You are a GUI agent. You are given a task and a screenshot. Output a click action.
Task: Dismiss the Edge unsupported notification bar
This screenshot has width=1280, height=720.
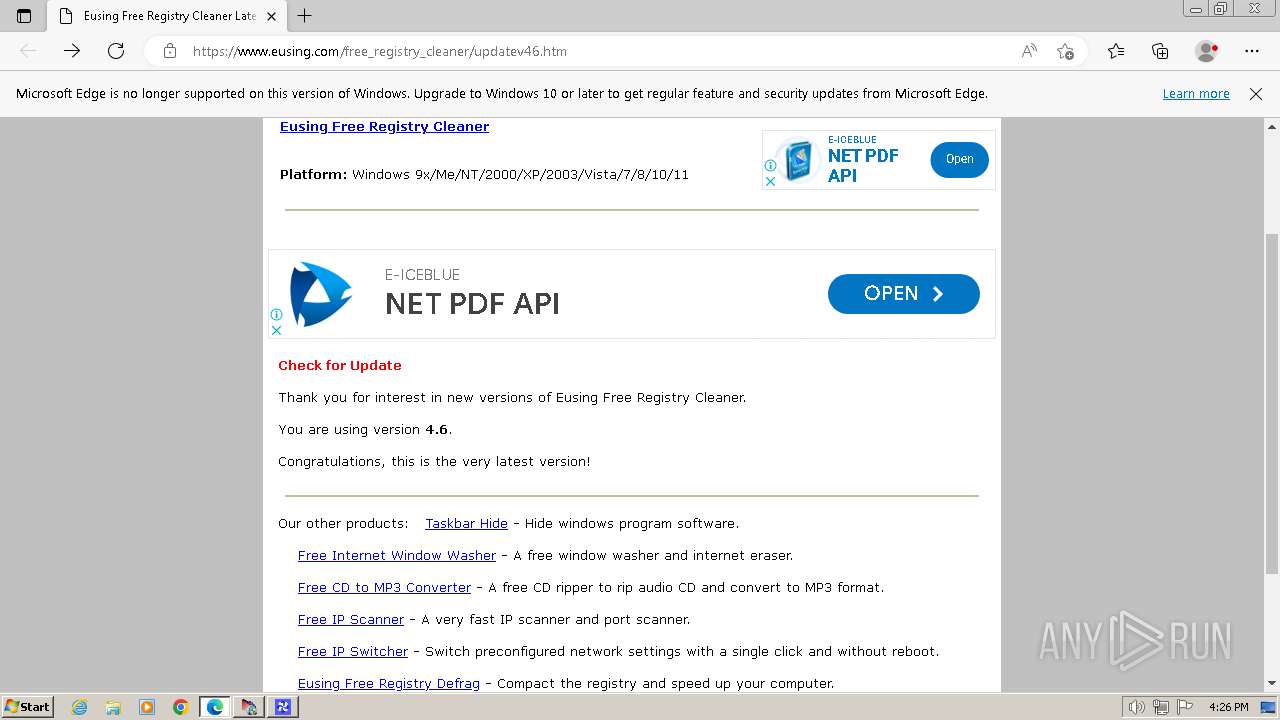[1256, 94]
